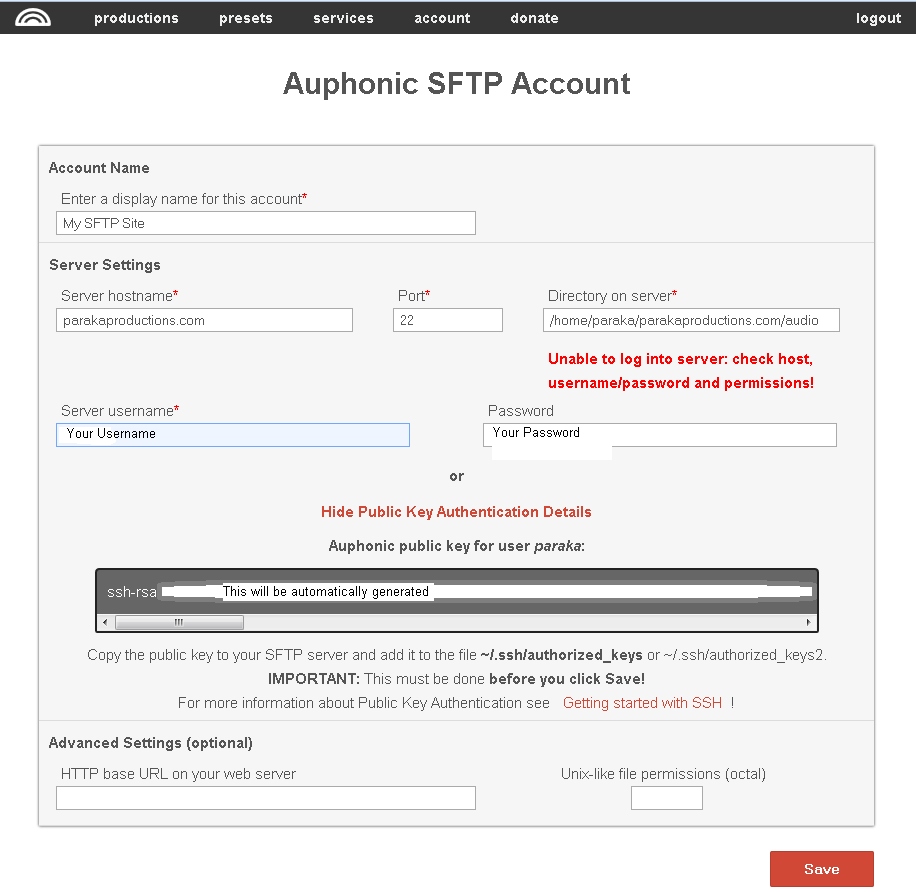
Task: Focus the Server username field
Action: pyautogui.click(x=233, y=434)
